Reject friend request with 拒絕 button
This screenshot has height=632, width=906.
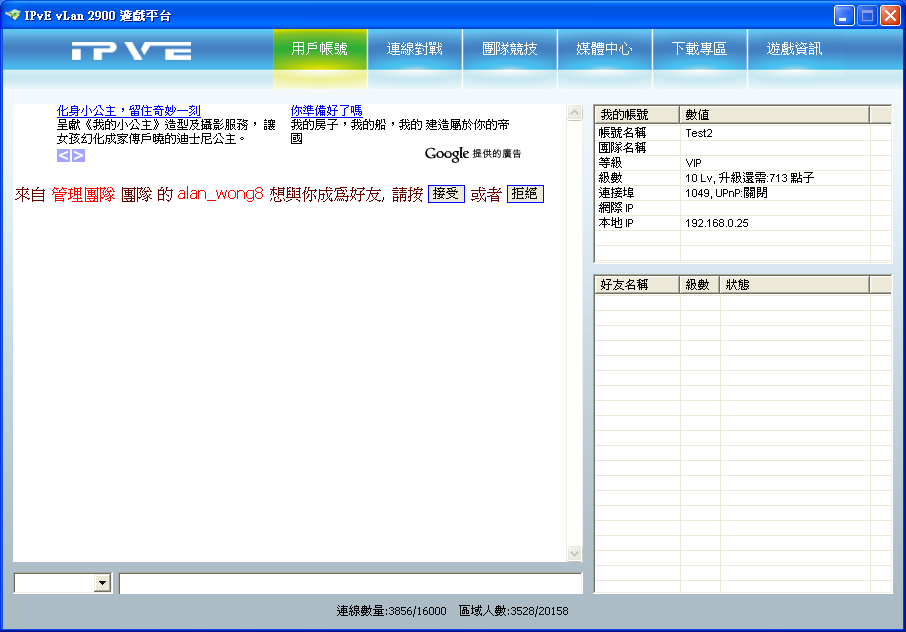click(525, 194)
